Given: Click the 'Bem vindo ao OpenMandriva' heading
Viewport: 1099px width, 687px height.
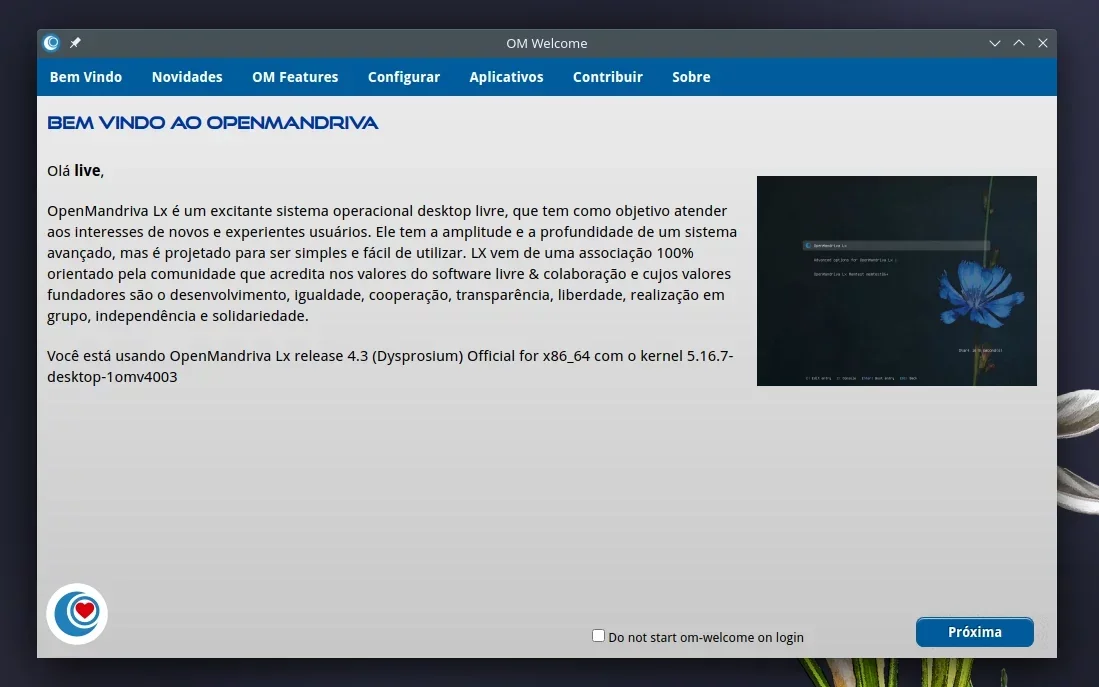Looking at the screenshot, I should (x=213, y=123).
